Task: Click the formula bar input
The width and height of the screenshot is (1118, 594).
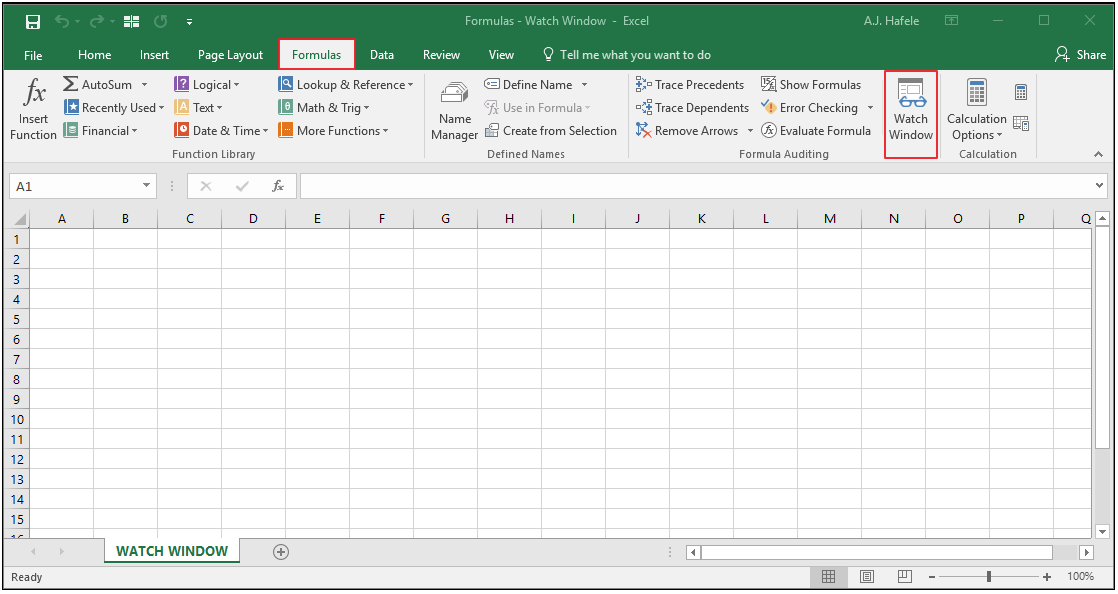Action: [x=697, y=186]
